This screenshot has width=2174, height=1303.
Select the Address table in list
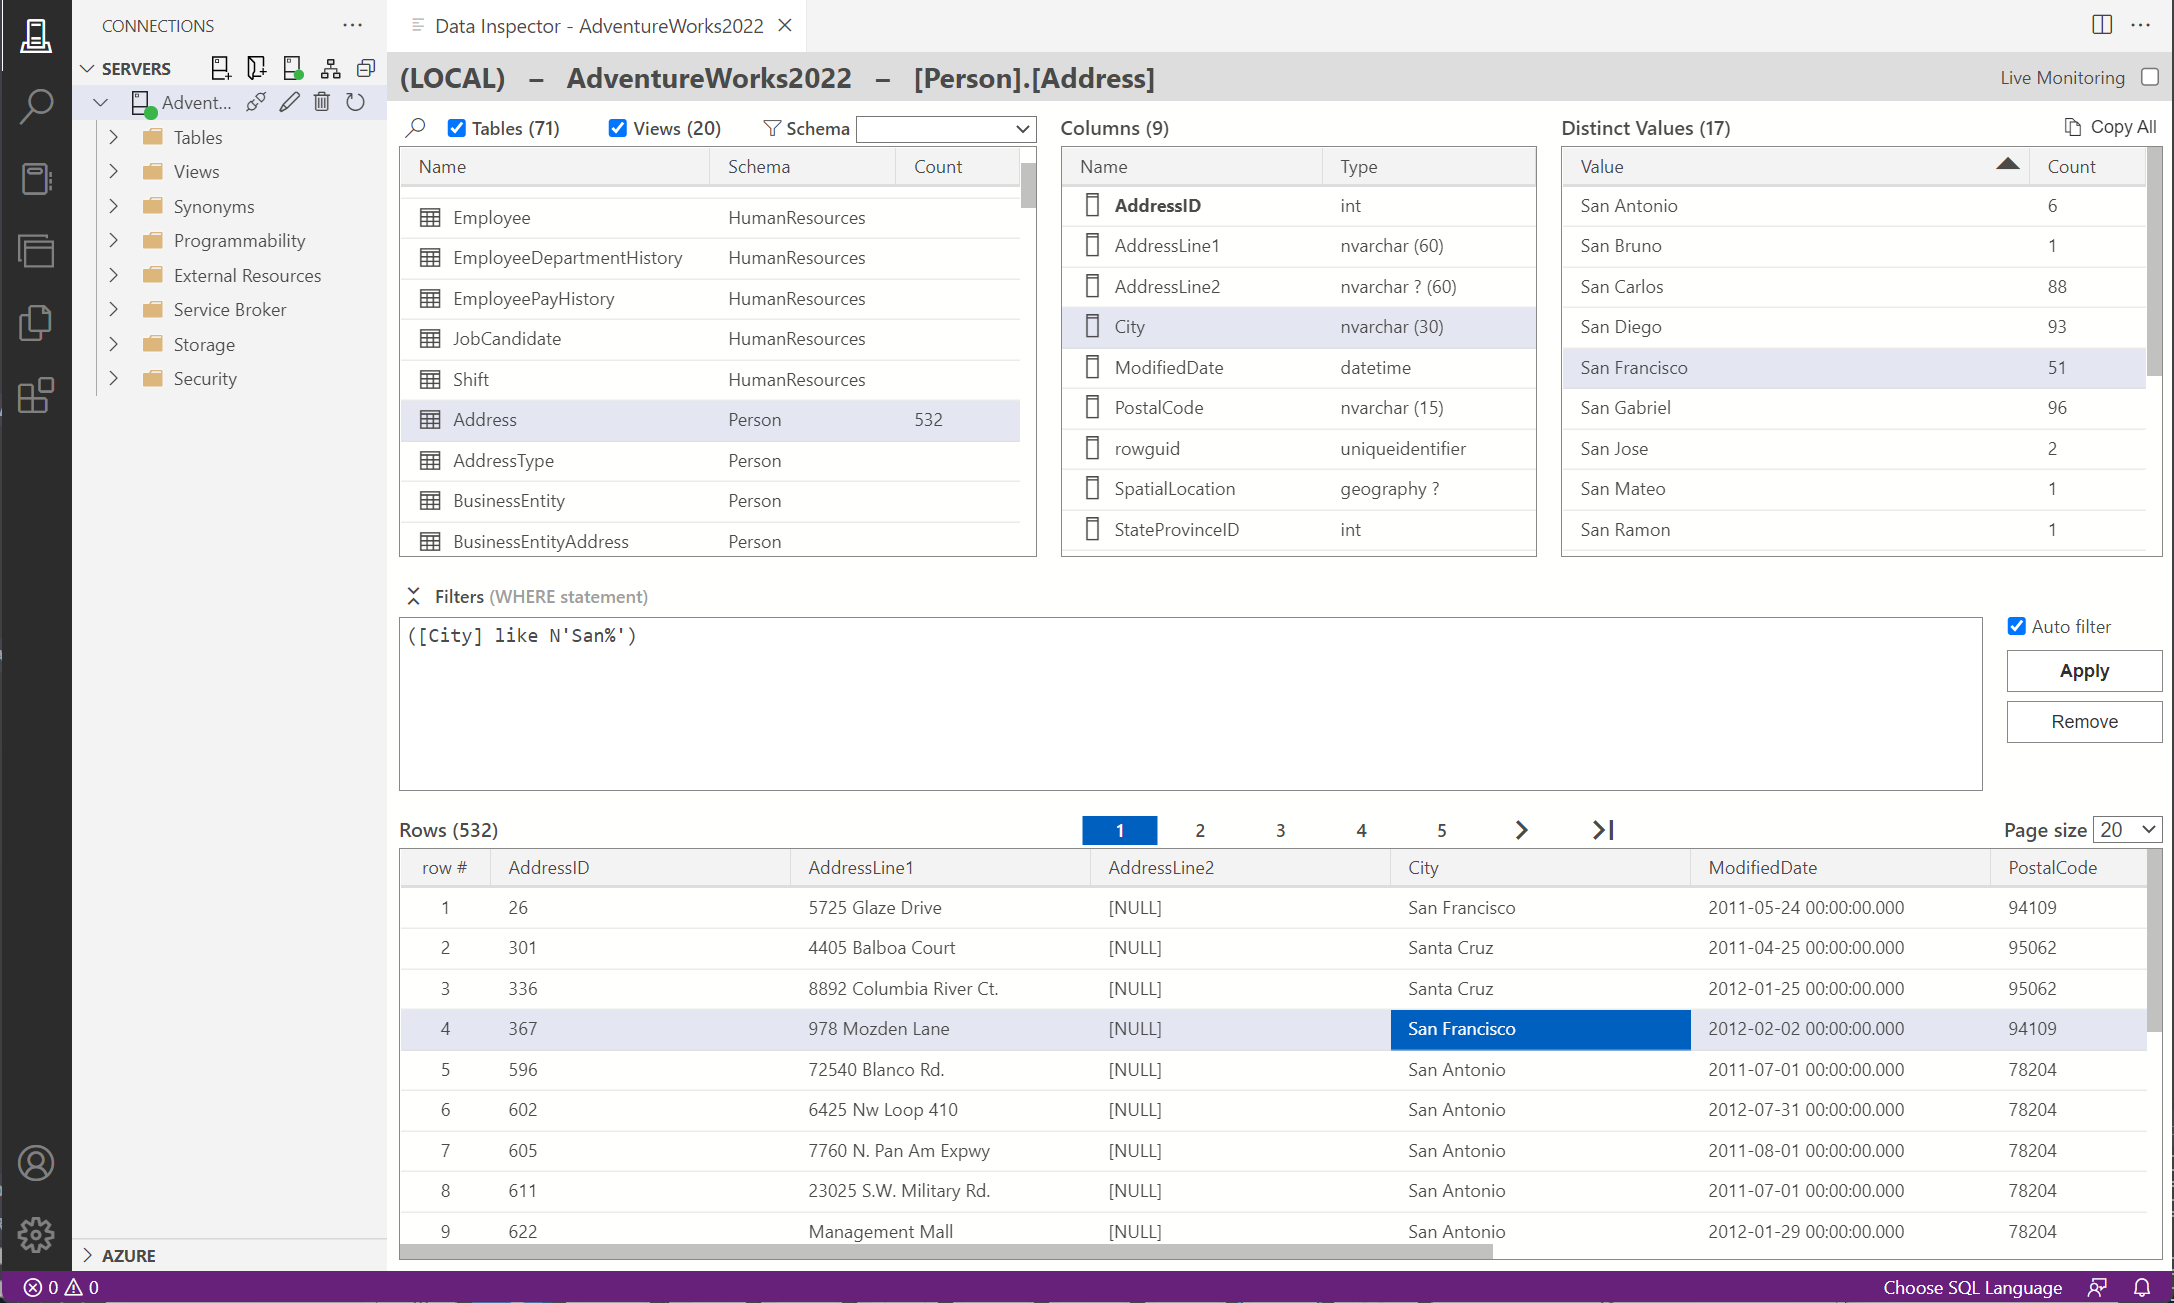point(482,419)
